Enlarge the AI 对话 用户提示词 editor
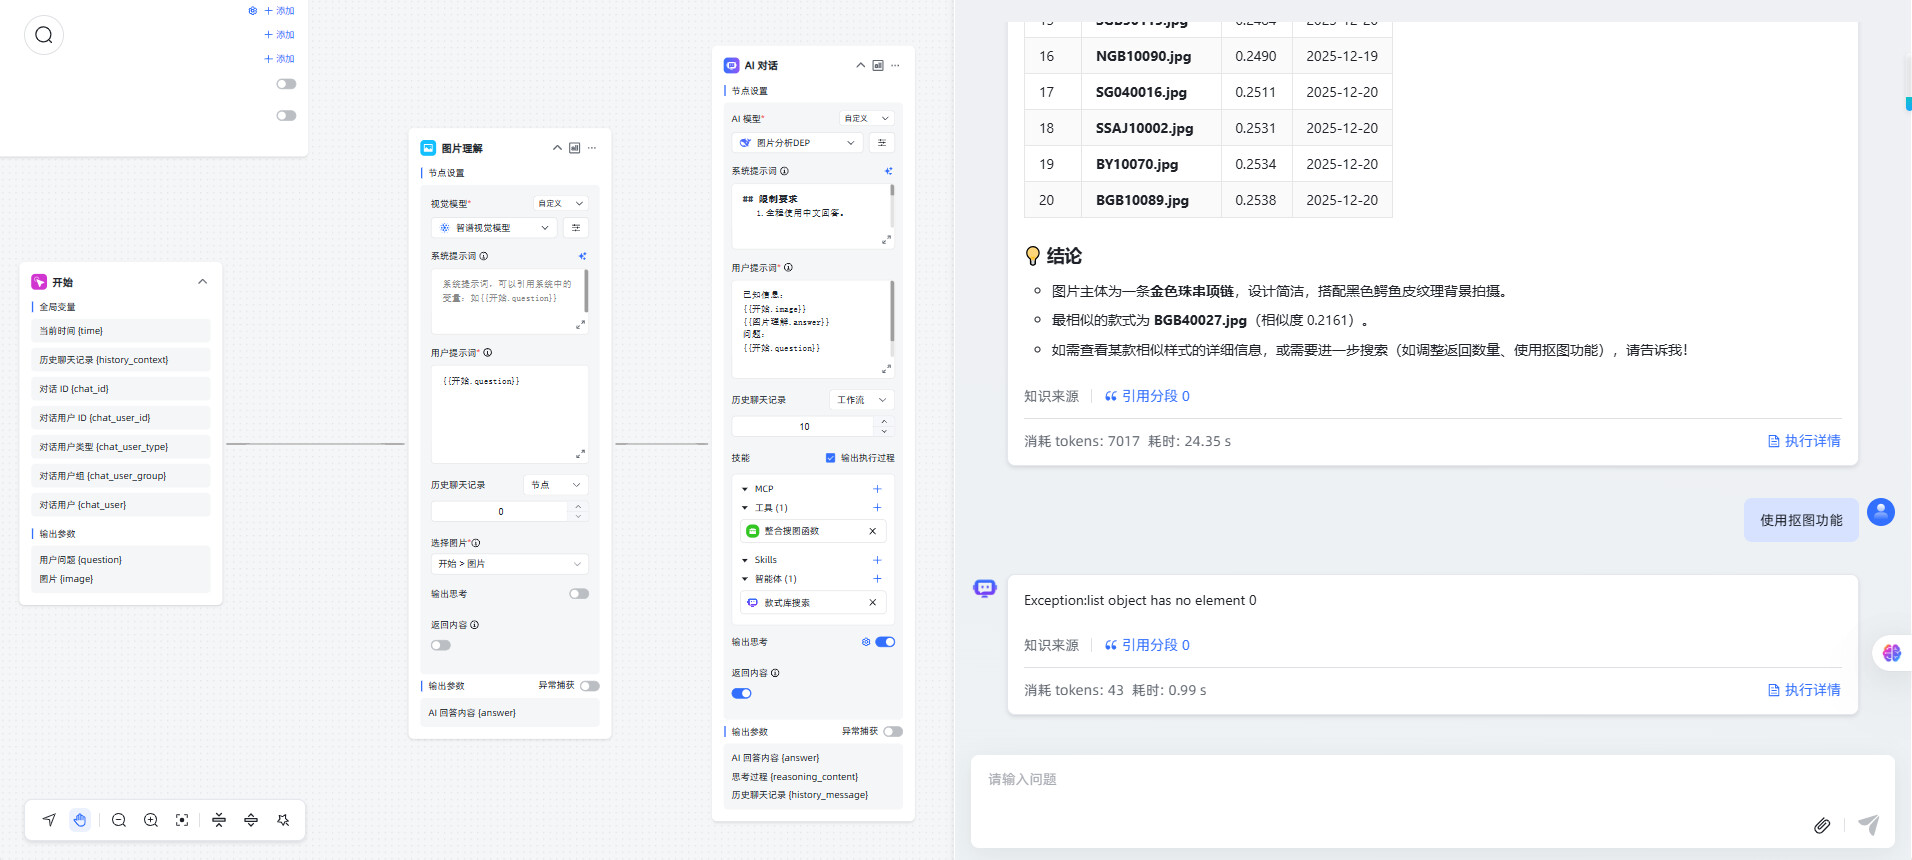The width and height of the screenshot is (1912, 860). (886, 369)
